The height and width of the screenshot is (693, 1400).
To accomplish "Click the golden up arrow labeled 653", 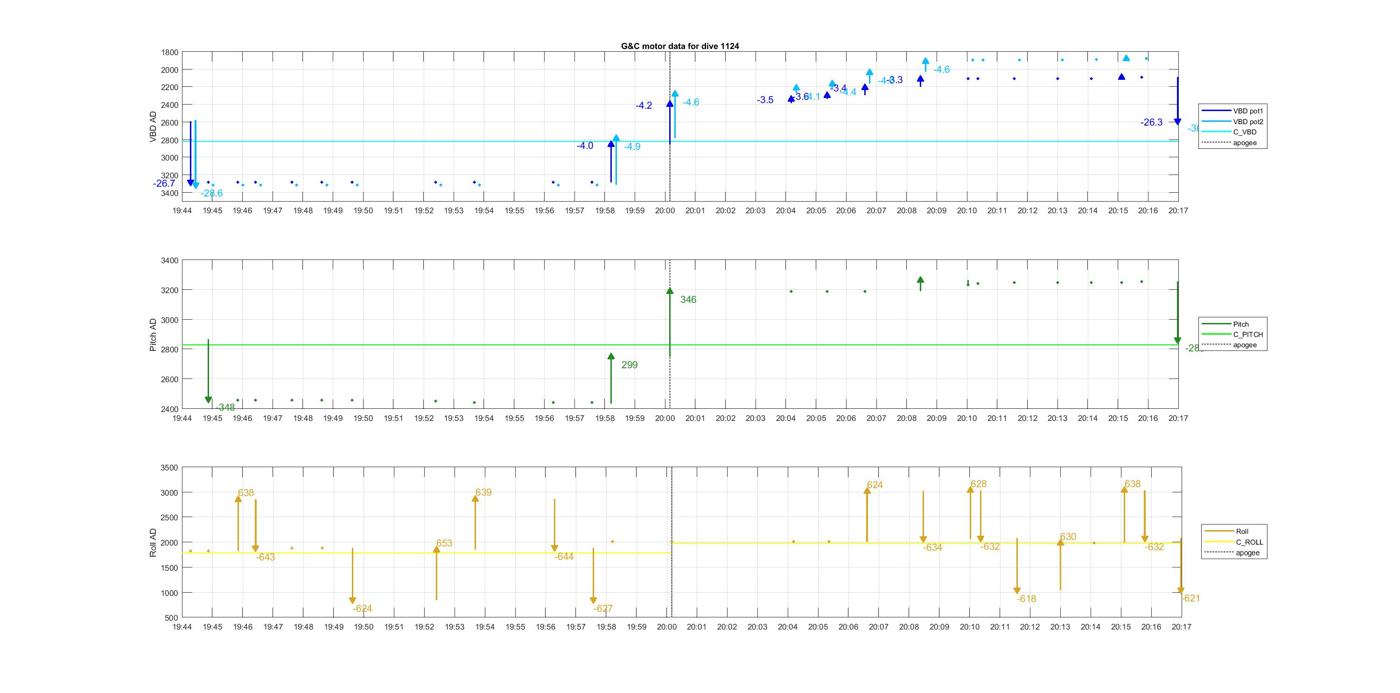I will click(x=436, y=572).
